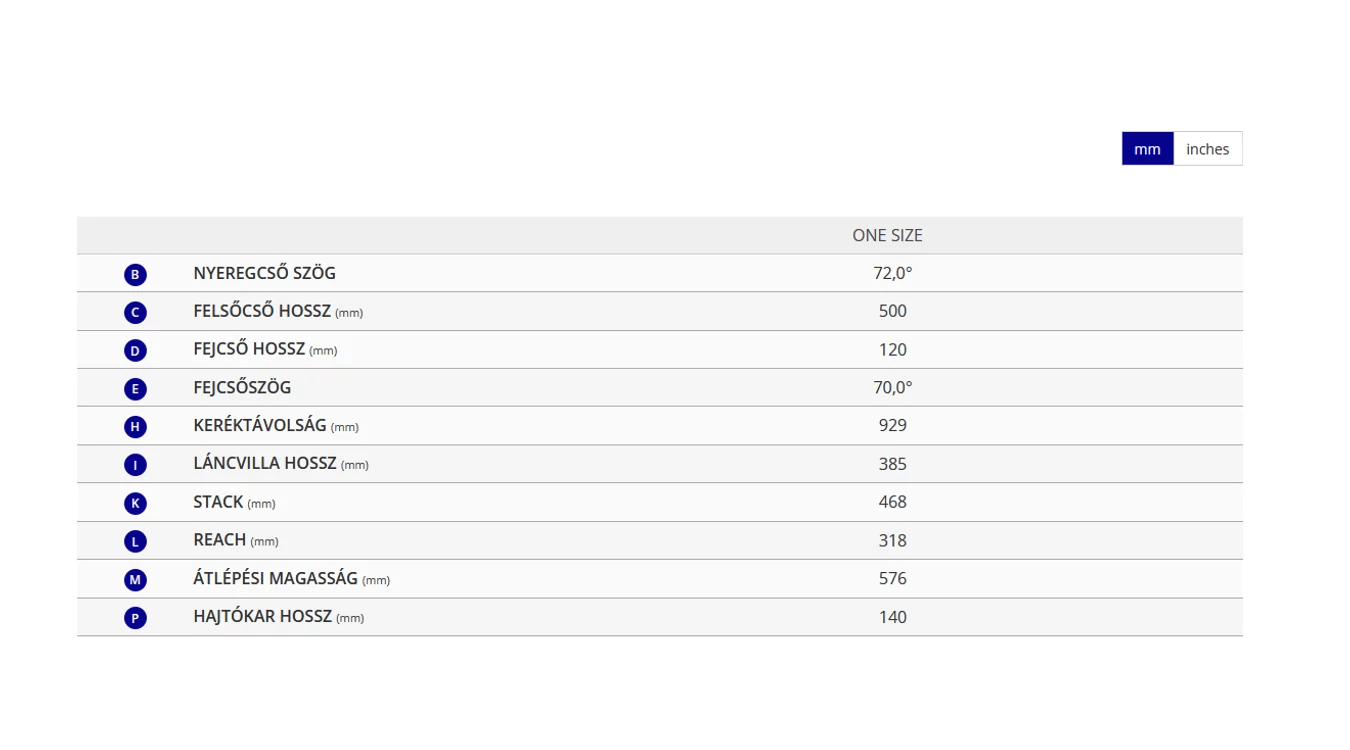Click the ONE SIZE column header
This screenshot has width=1350, height=750.
[x=887, y=235]
